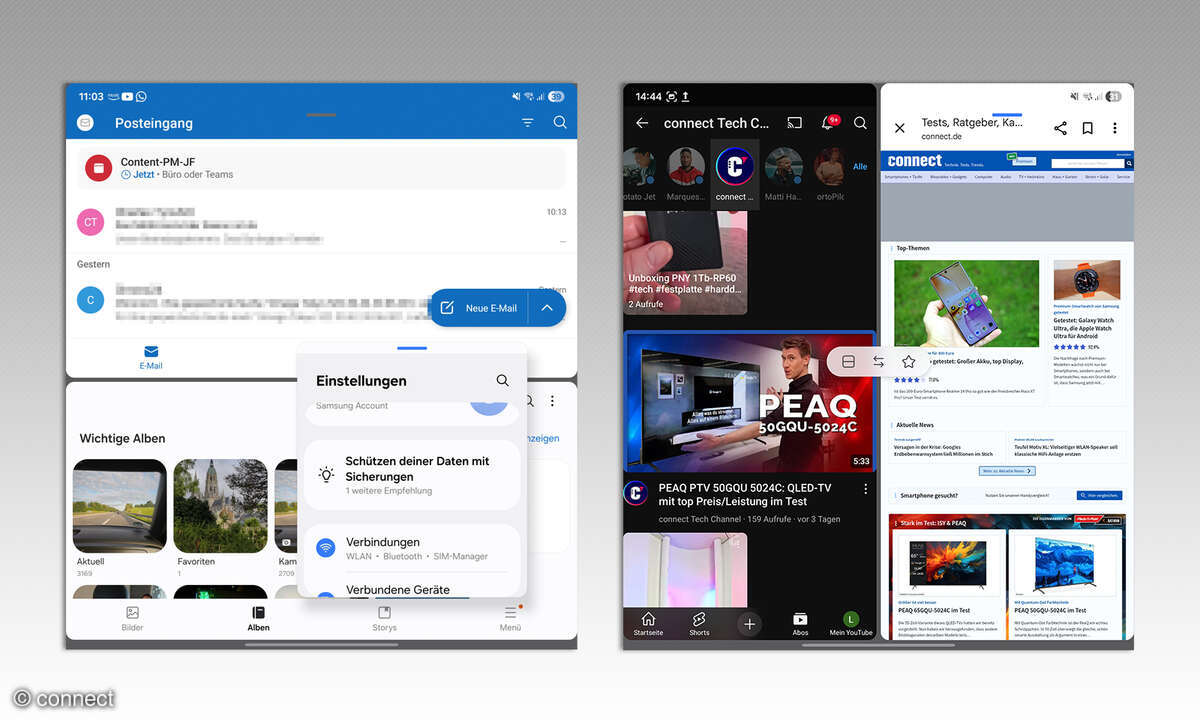Close the connect.de custom tab
Viewport: 1200px width, 720px height.
click(x=899, y=128)
